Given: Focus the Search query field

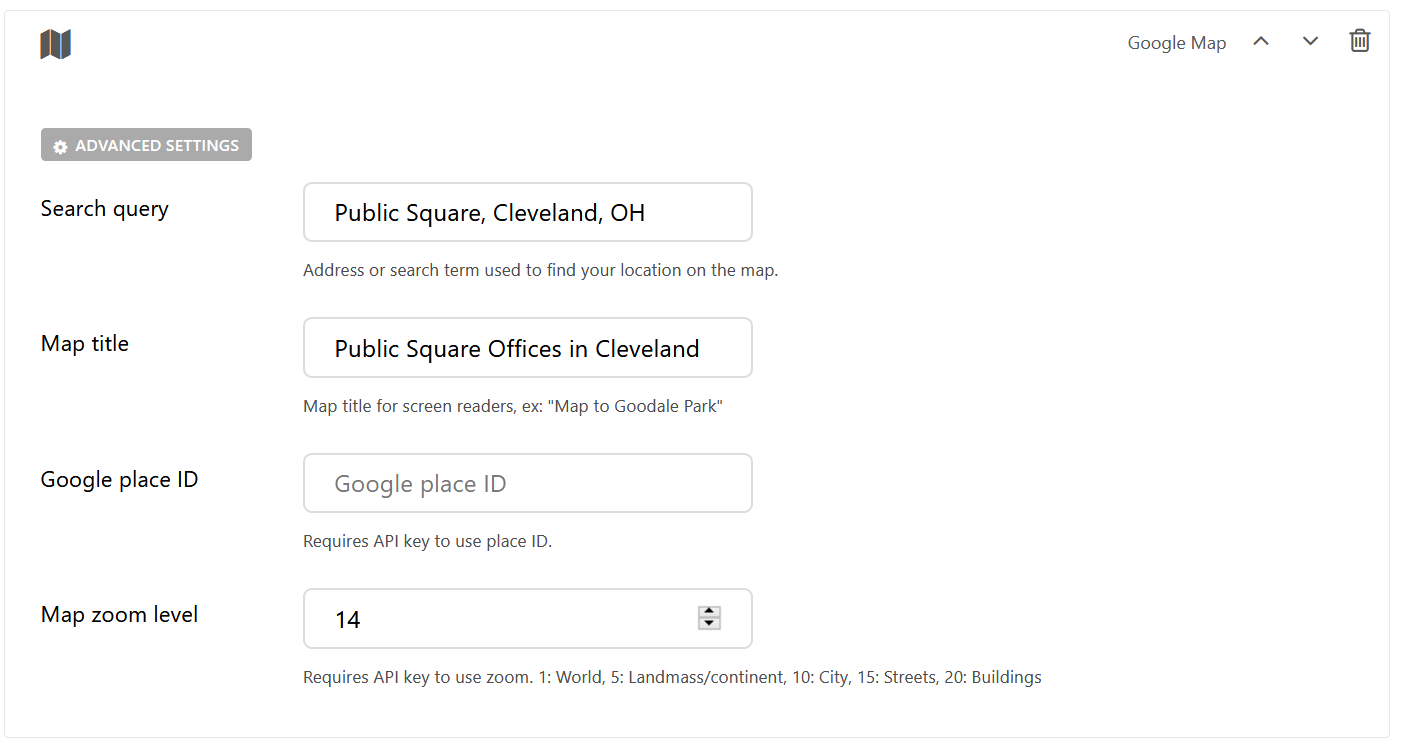Looking at the screenshot, I should click(x=527, y=212).
